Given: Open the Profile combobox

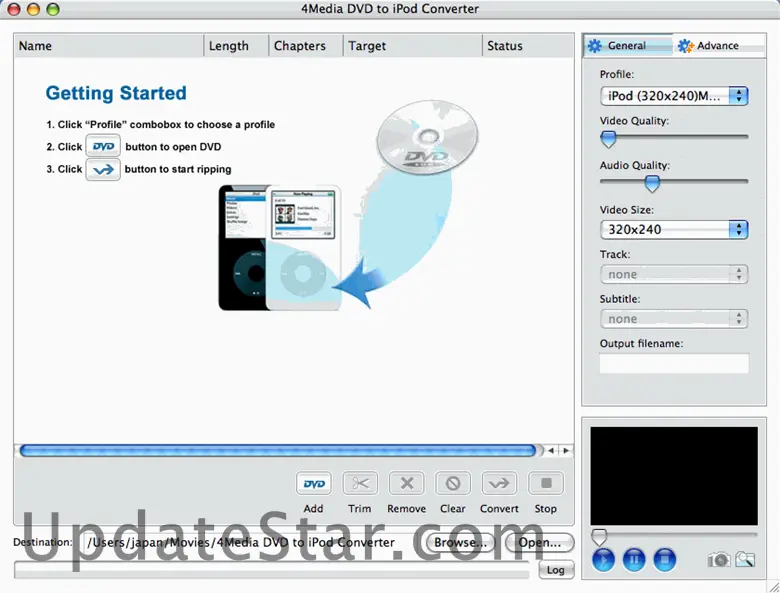Looking at the screenshot, I should [674, 96].
